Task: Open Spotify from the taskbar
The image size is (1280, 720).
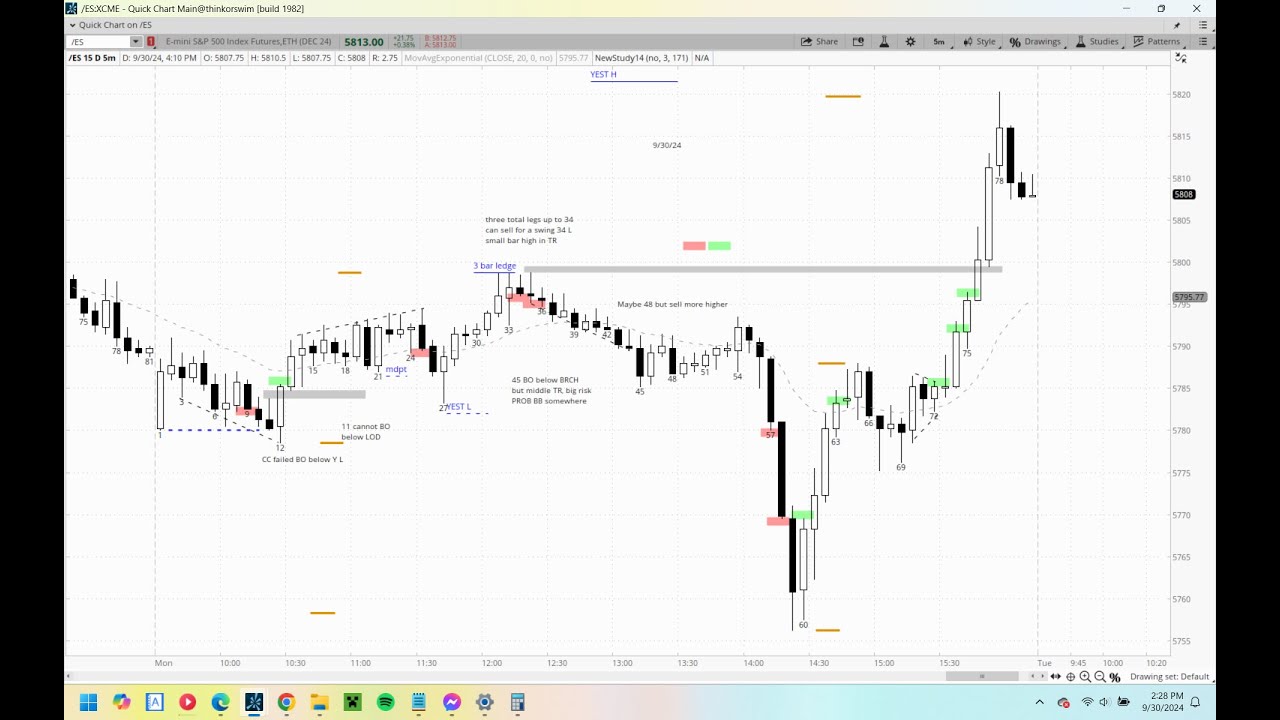Action: click(385, 702)
